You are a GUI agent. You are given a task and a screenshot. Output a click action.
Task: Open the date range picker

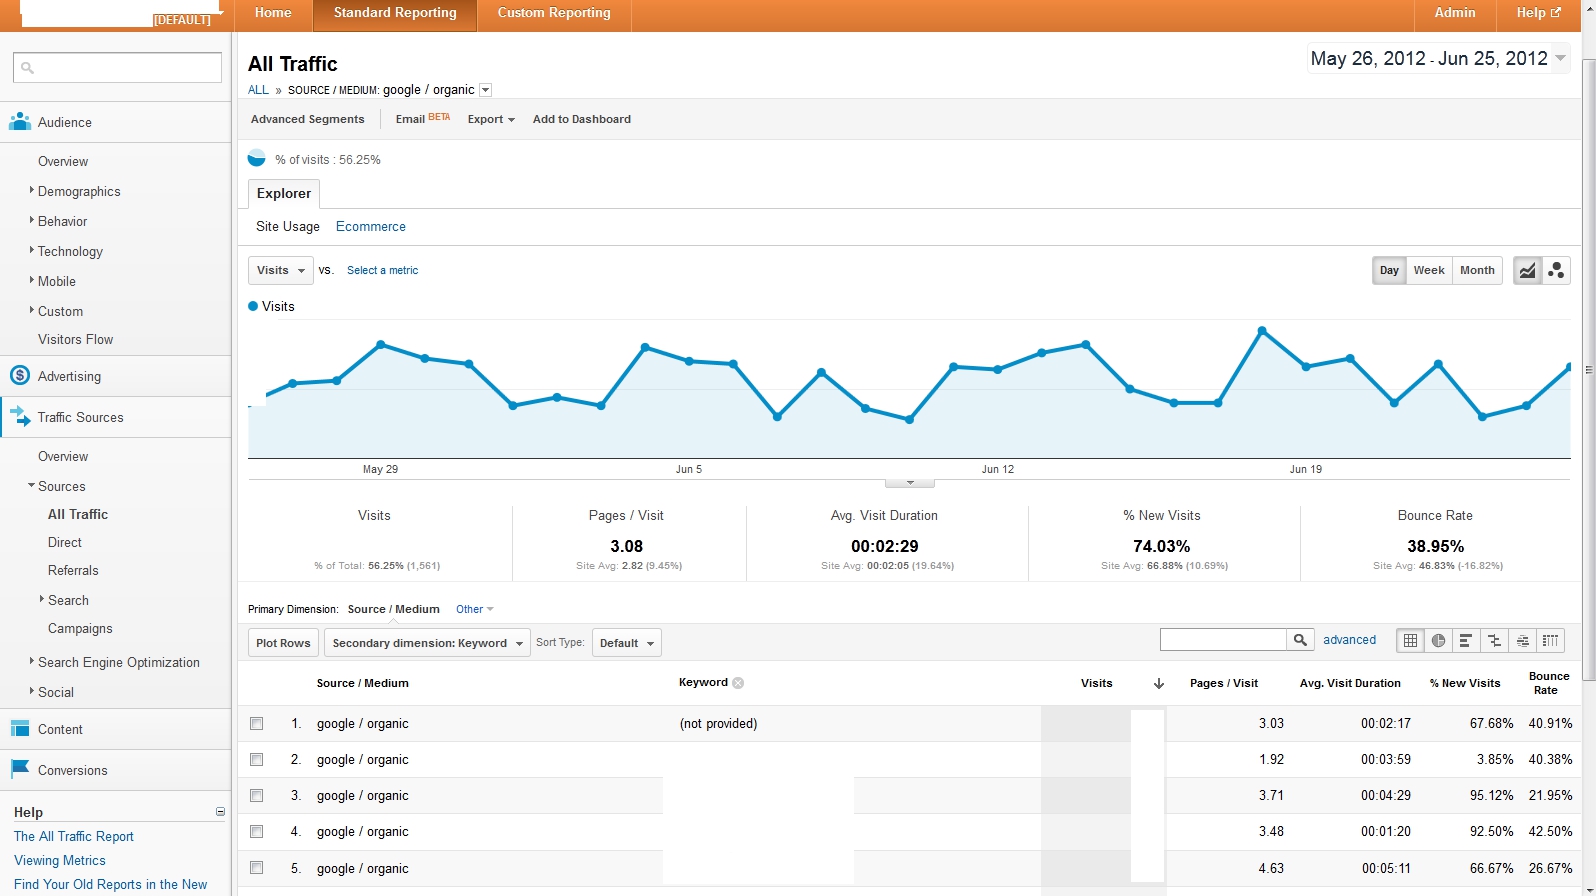click(1439, 59)
